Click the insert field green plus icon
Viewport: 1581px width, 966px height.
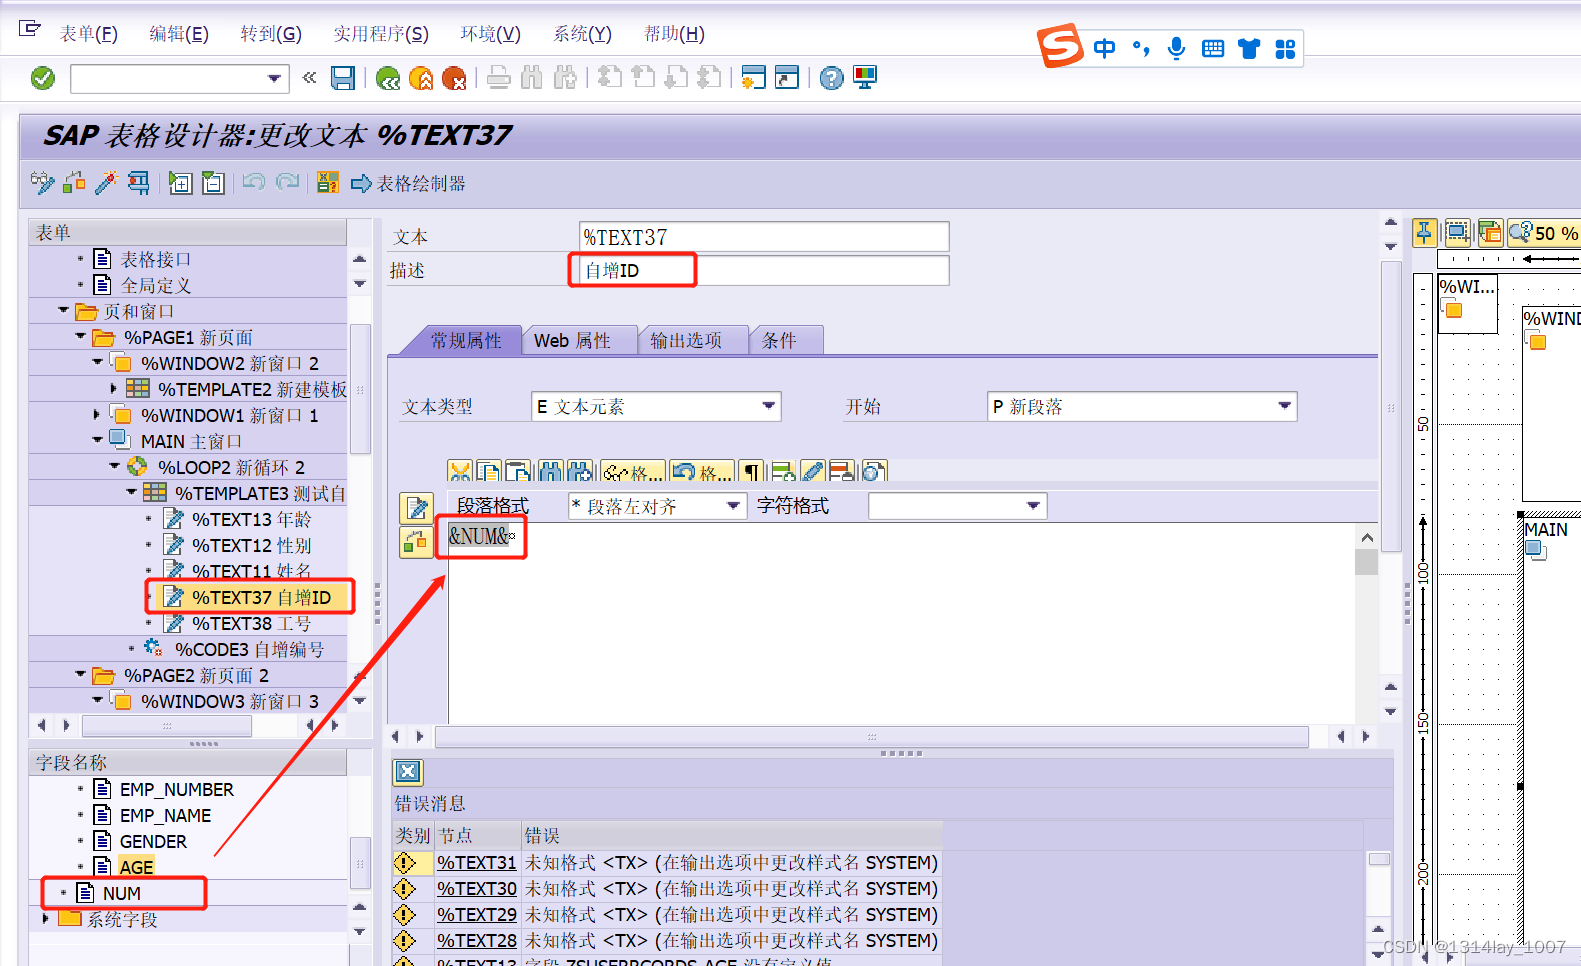pyautogui.click(x=783, y=471)
